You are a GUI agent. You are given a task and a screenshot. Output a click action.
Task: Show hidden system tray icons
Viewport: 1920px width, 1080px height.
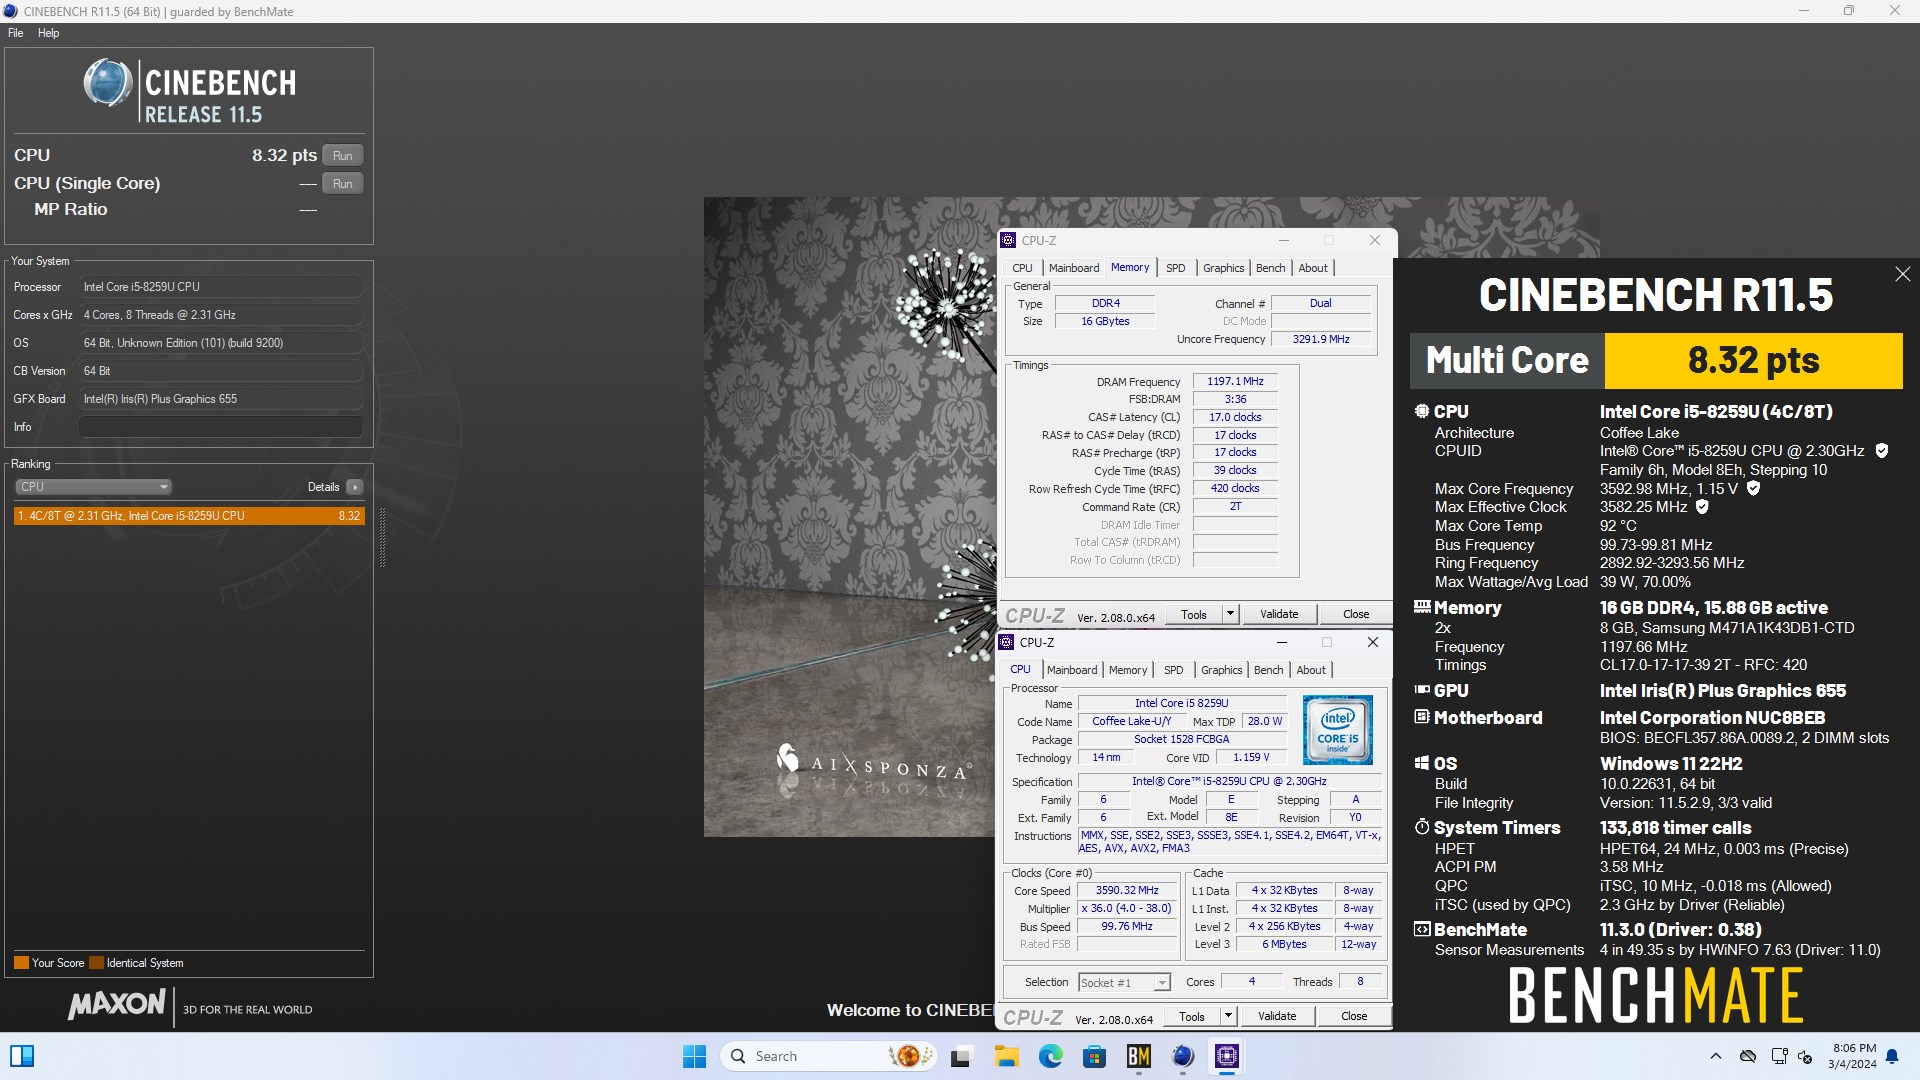click(1716, 1056)
